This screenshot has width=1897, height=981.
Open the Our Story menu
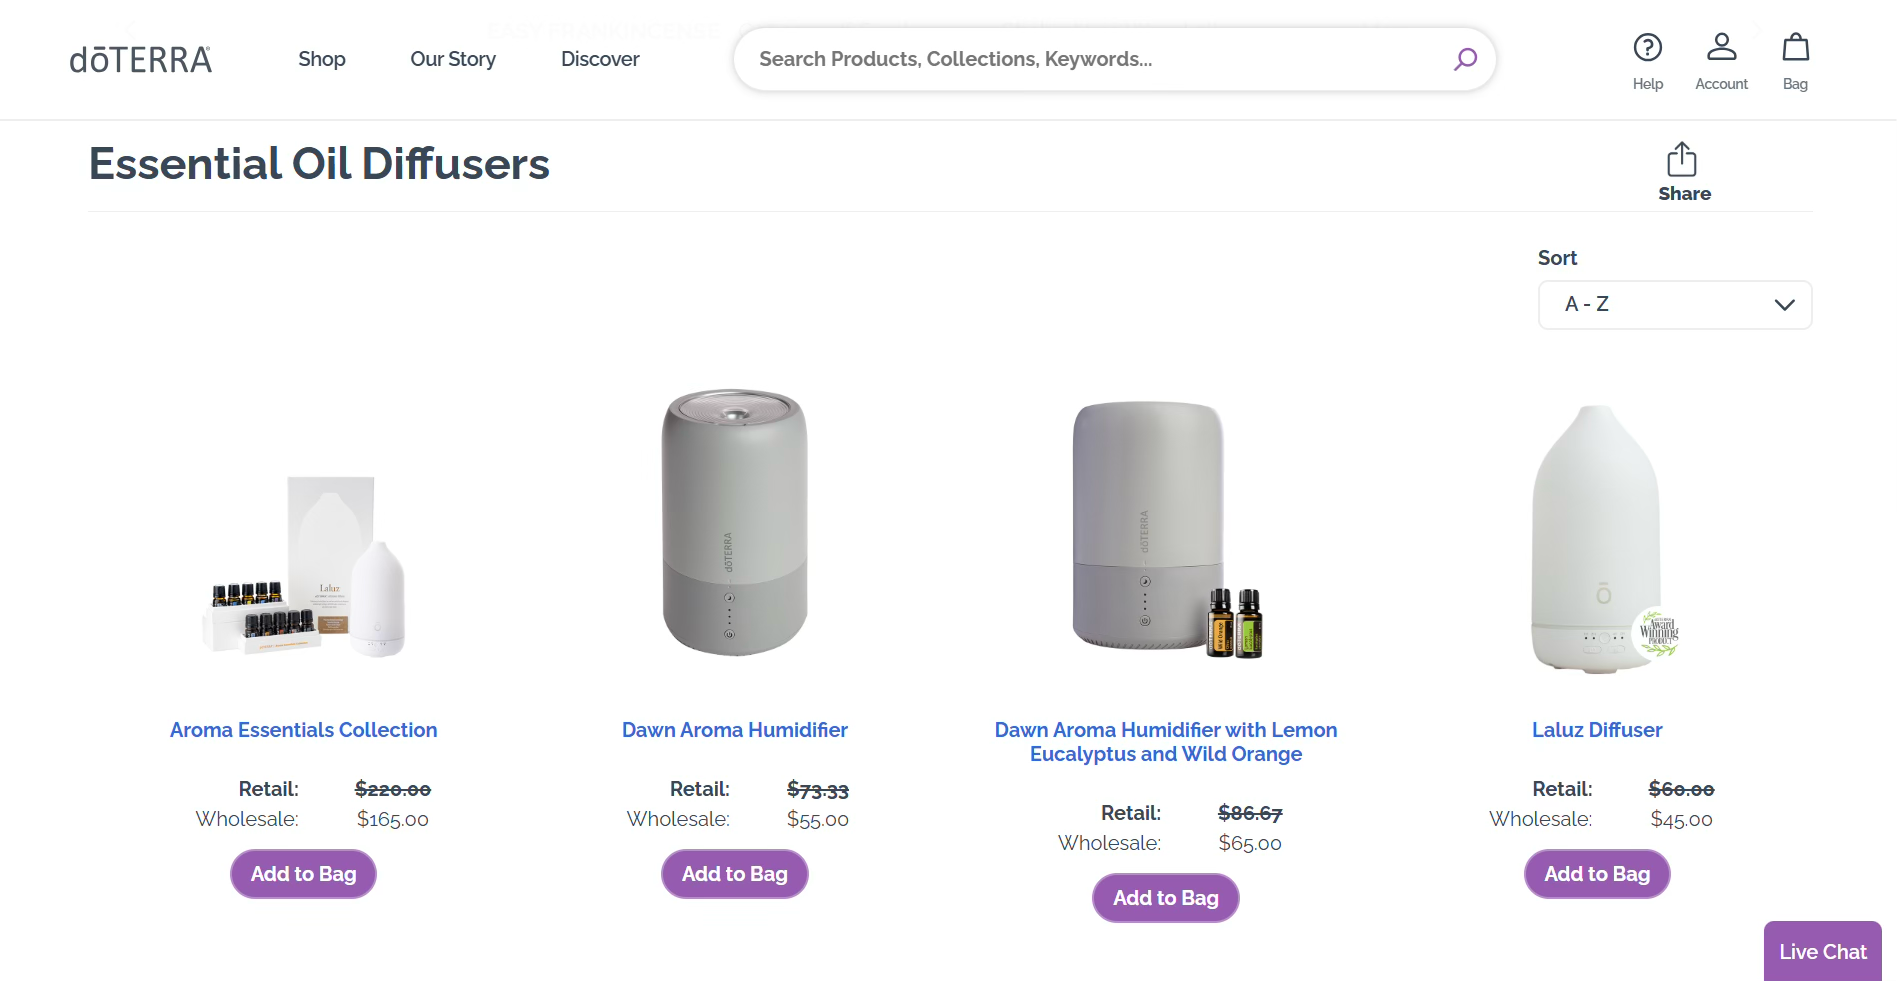tap(453, 59)
